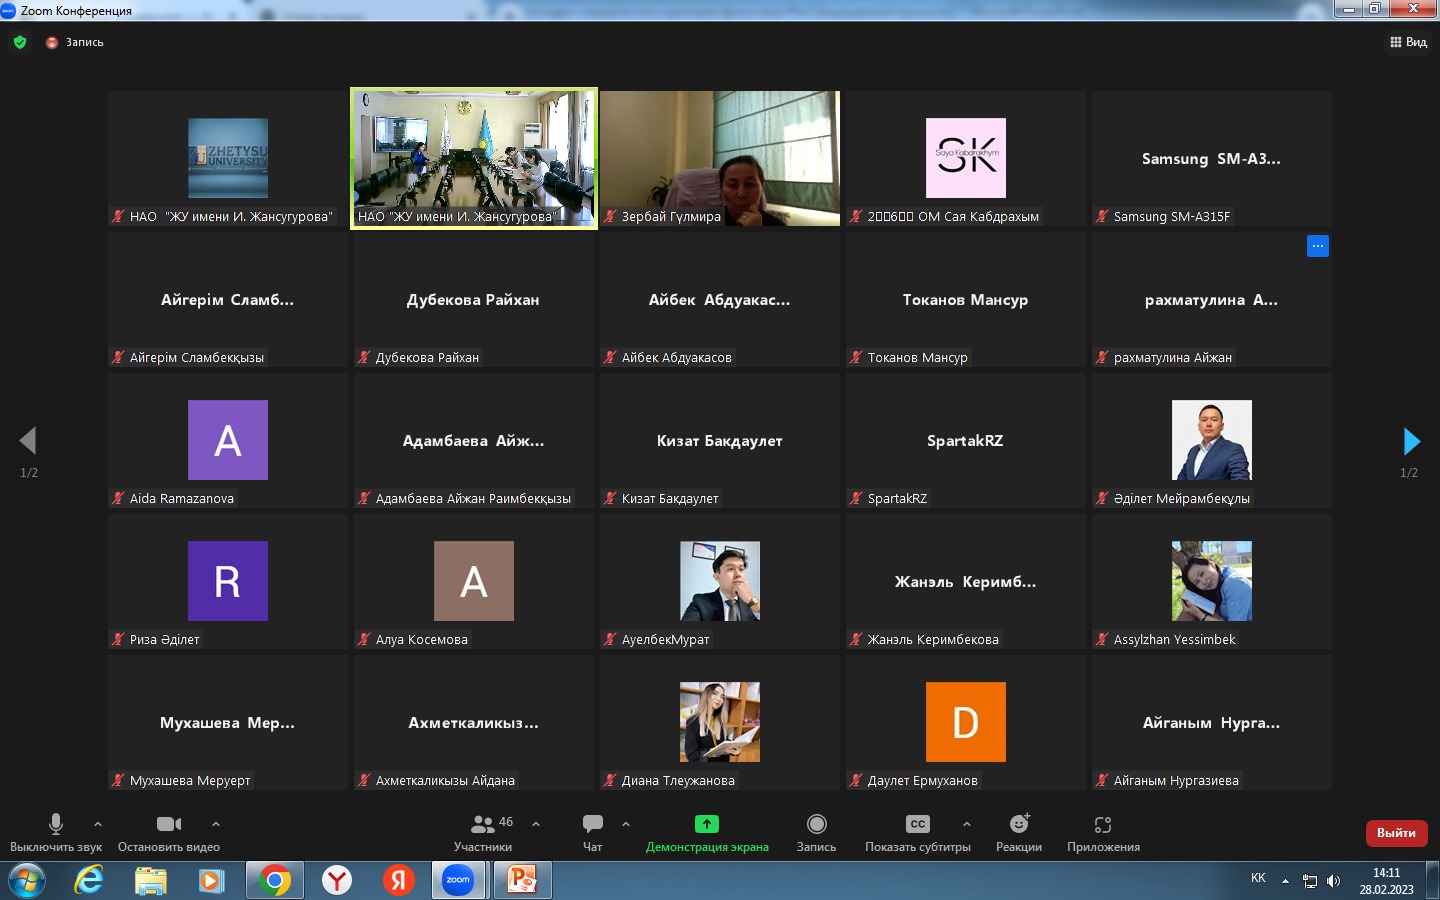Open the Chat panel
This screenshot has width=1440, height=900.
point(593,831)
